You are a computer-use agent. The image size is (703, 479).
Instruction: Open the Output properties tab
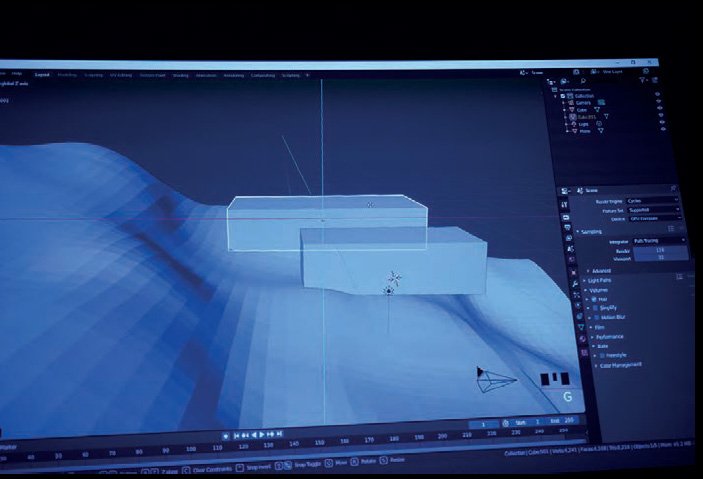coord(568,227)
